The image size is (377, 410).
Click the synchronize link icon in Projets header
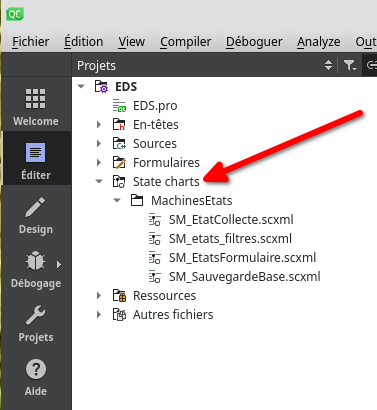371,65
